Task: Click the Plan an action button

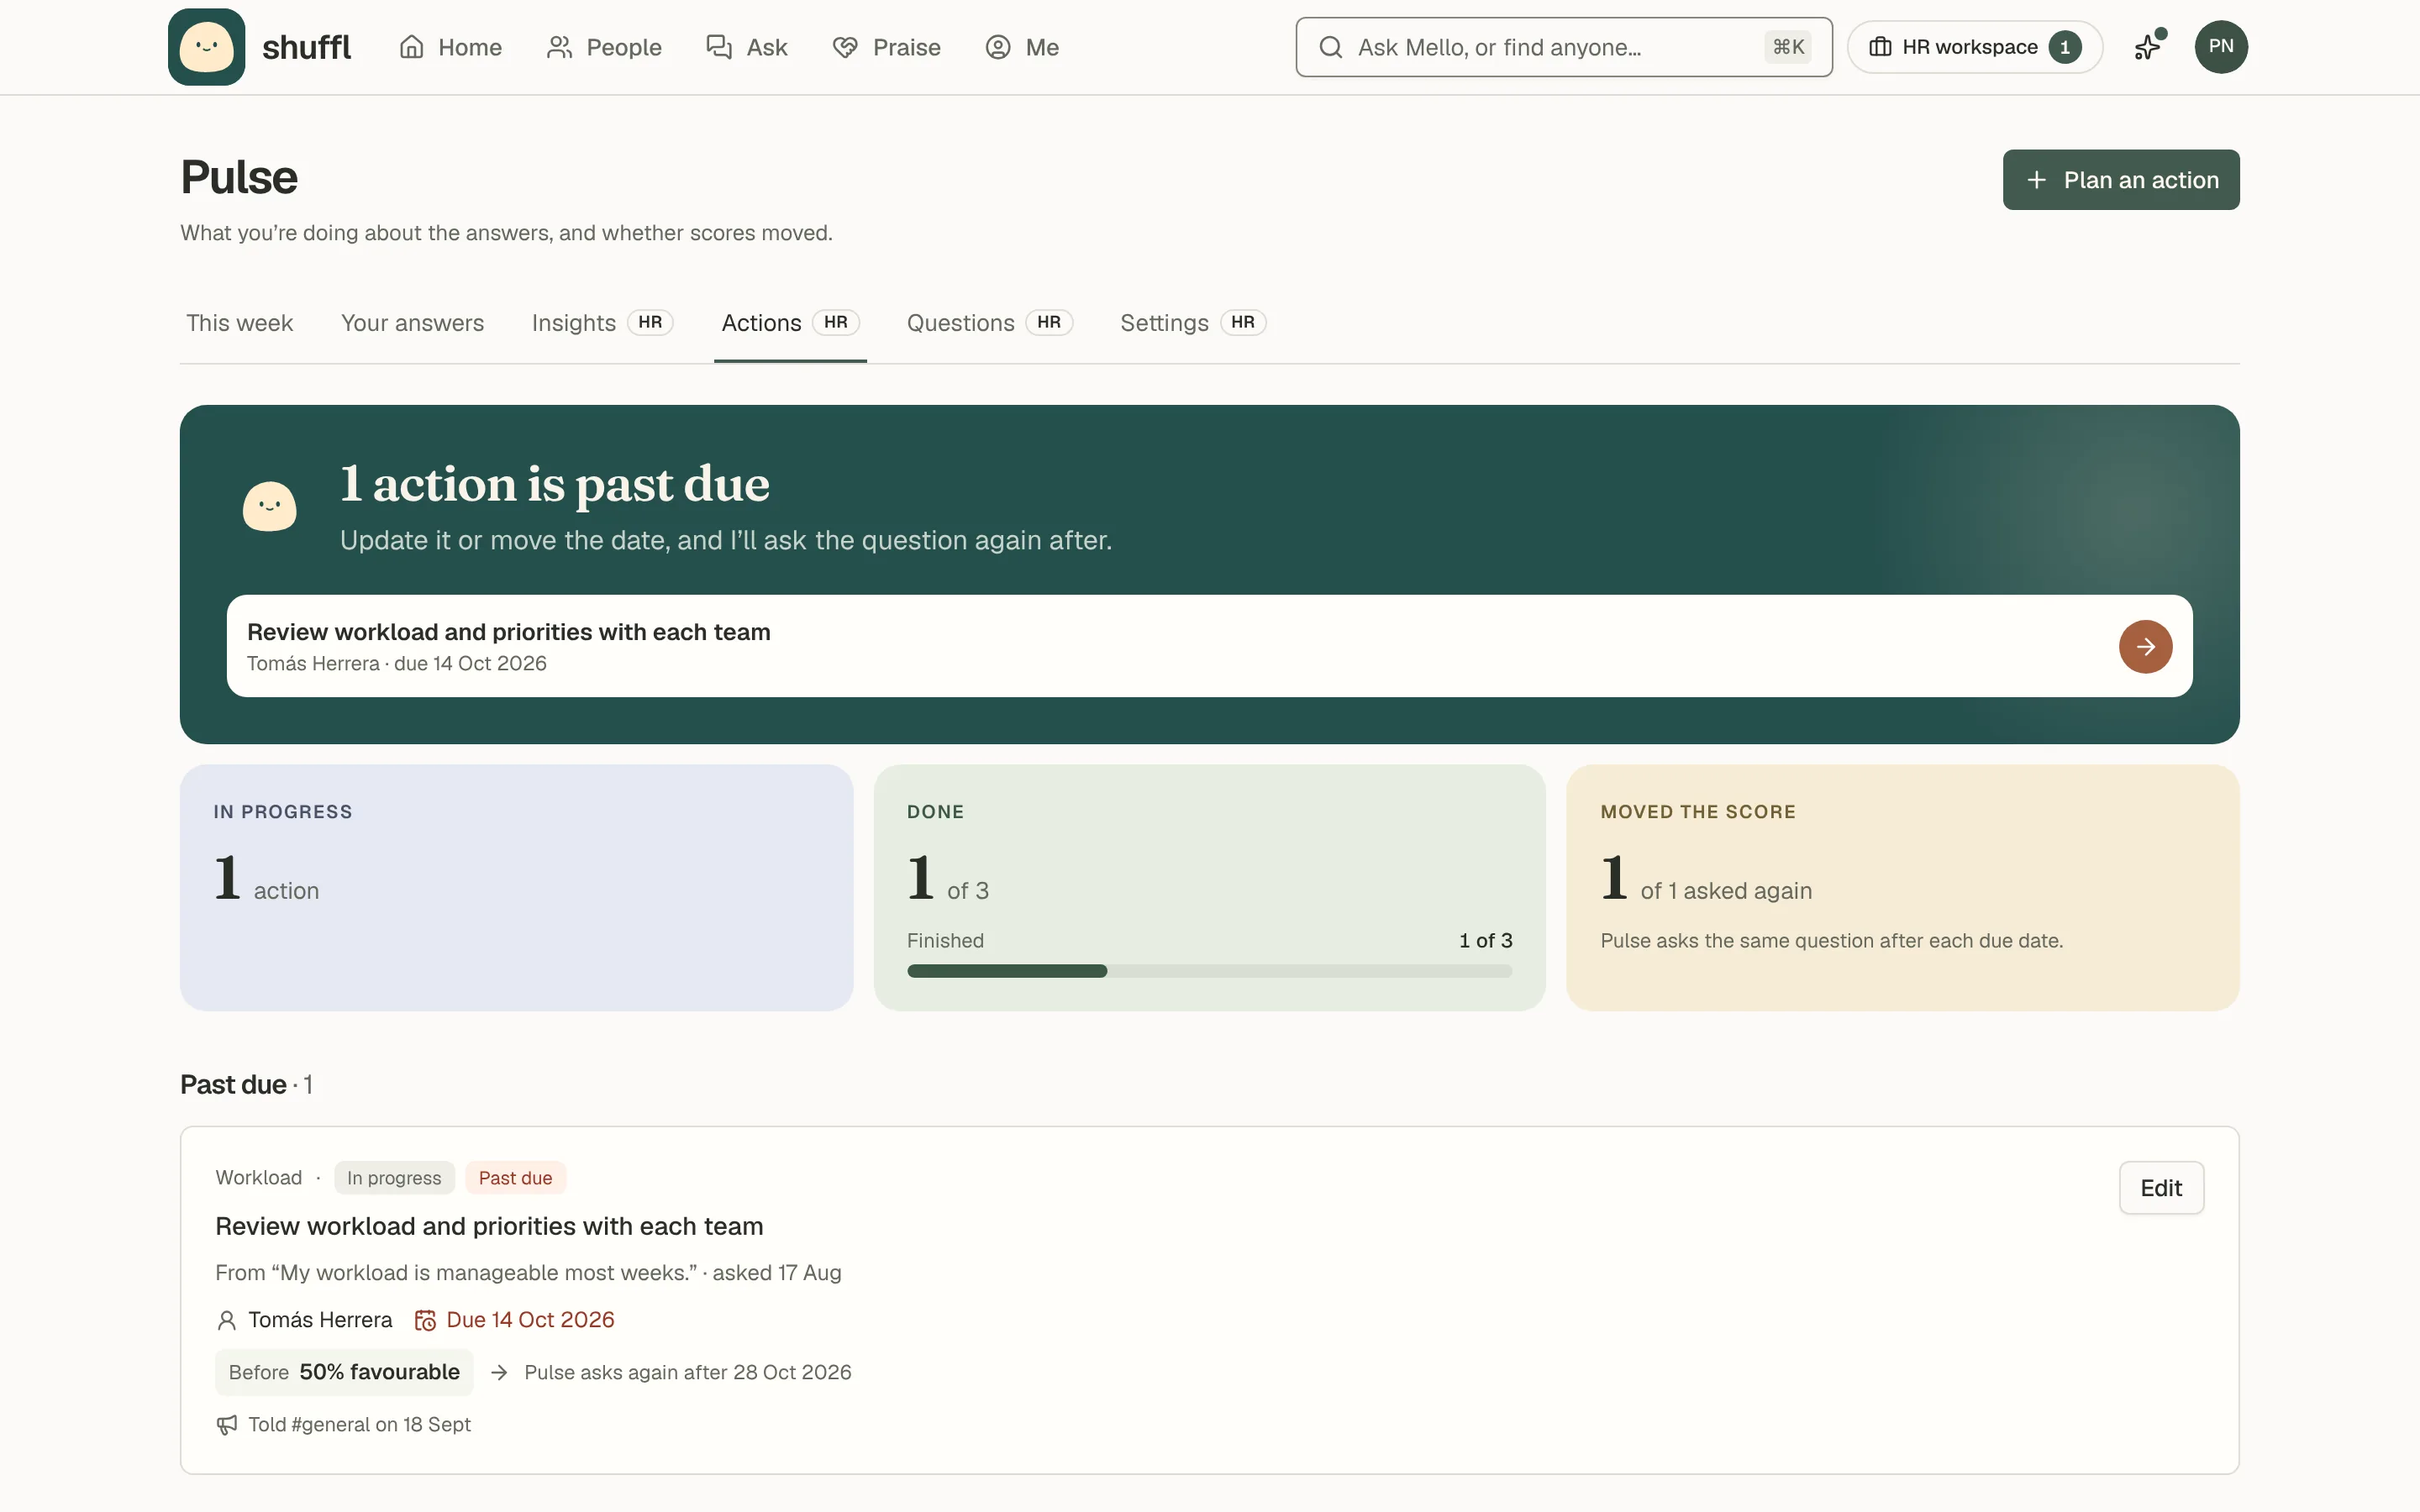Action: point(2121,180)
